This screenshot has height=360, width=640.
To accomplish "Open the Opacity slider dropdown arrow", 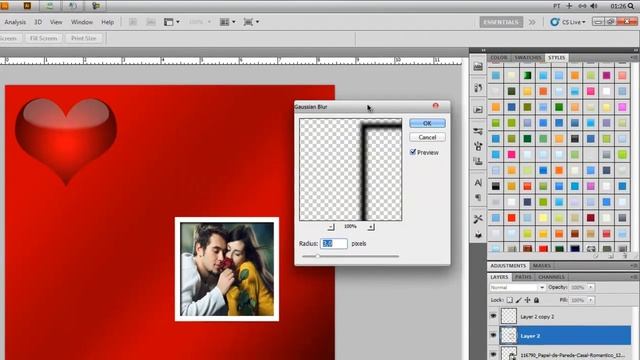I will [x=590, y=288].
